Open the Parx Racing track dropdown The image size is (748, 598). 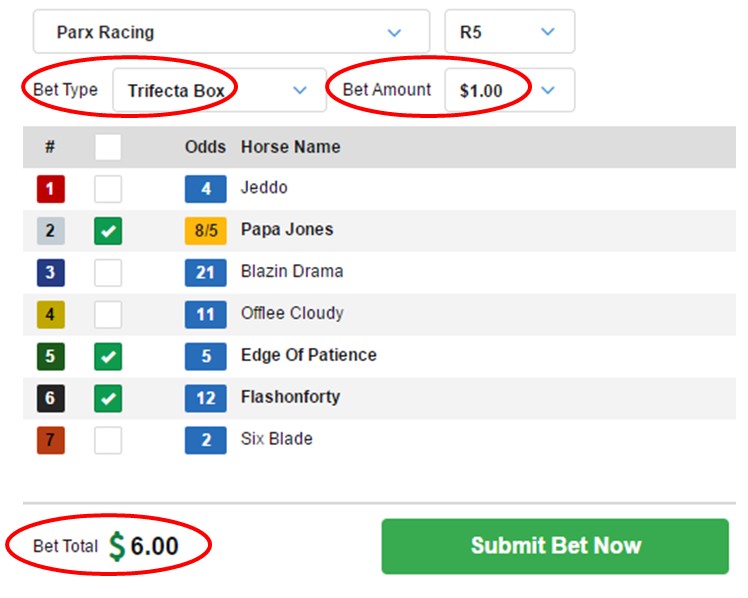(x=231, y=31)
